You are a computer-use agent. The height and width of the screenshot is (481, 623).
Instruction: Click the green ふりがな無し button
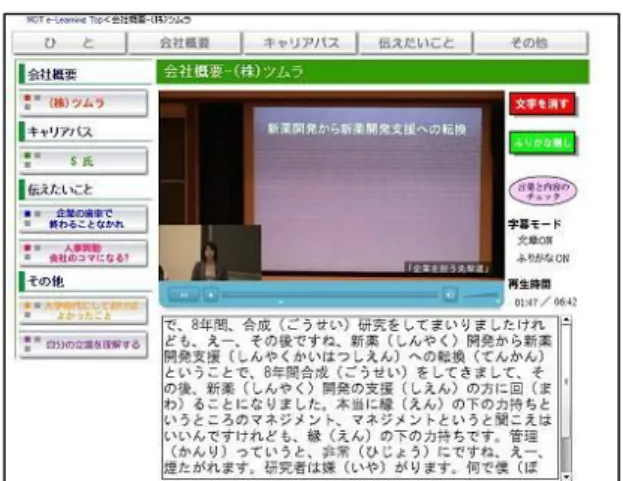point(542,143)
